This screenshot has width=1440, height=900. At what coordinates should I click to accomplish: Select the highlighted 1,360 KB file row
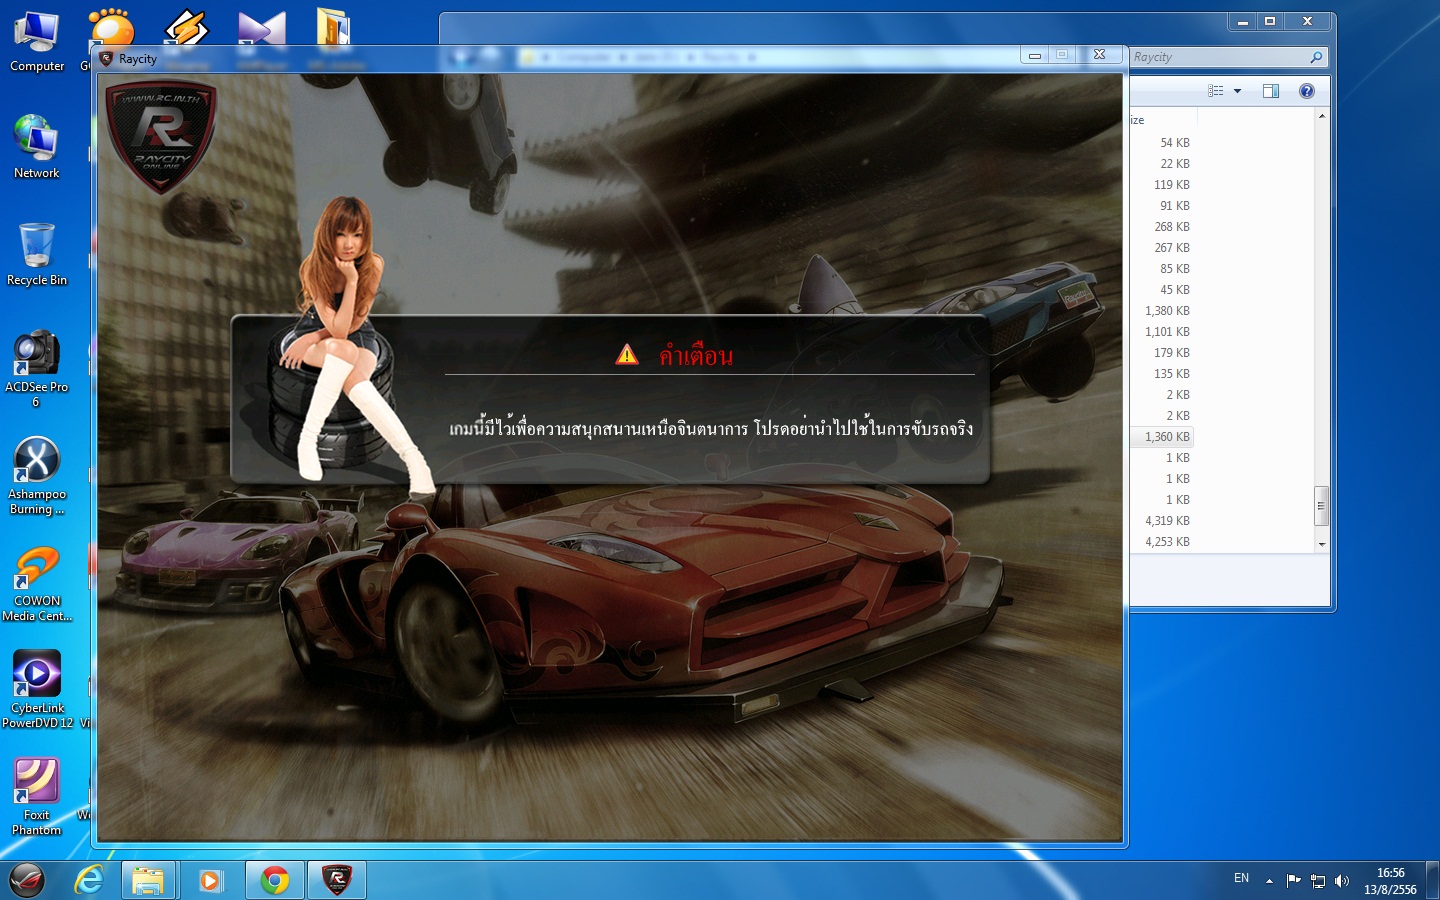pos(1162,437)
